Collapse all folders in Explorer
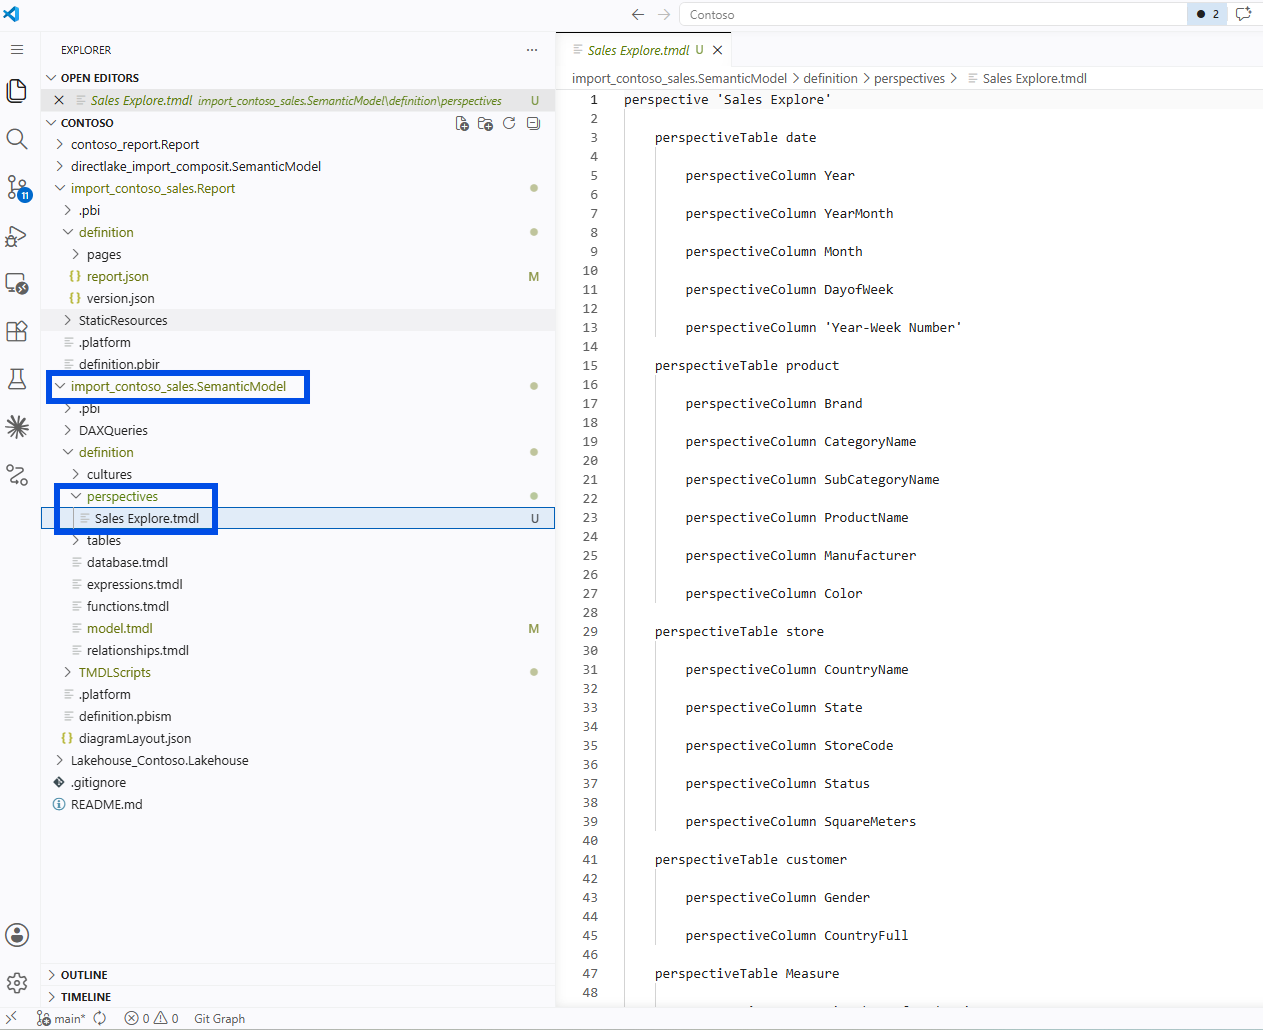The image size is (1263, 1030). pos(533,123)
